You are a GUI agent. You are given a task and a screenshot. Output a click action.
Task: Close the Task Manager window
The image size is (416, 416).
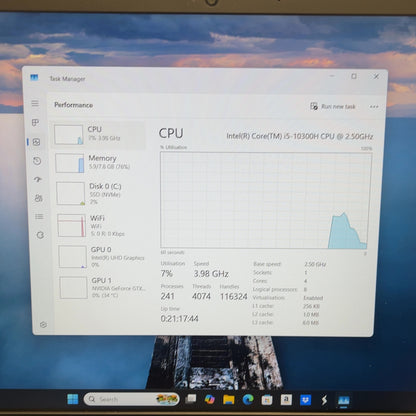[x=376, y=76]
